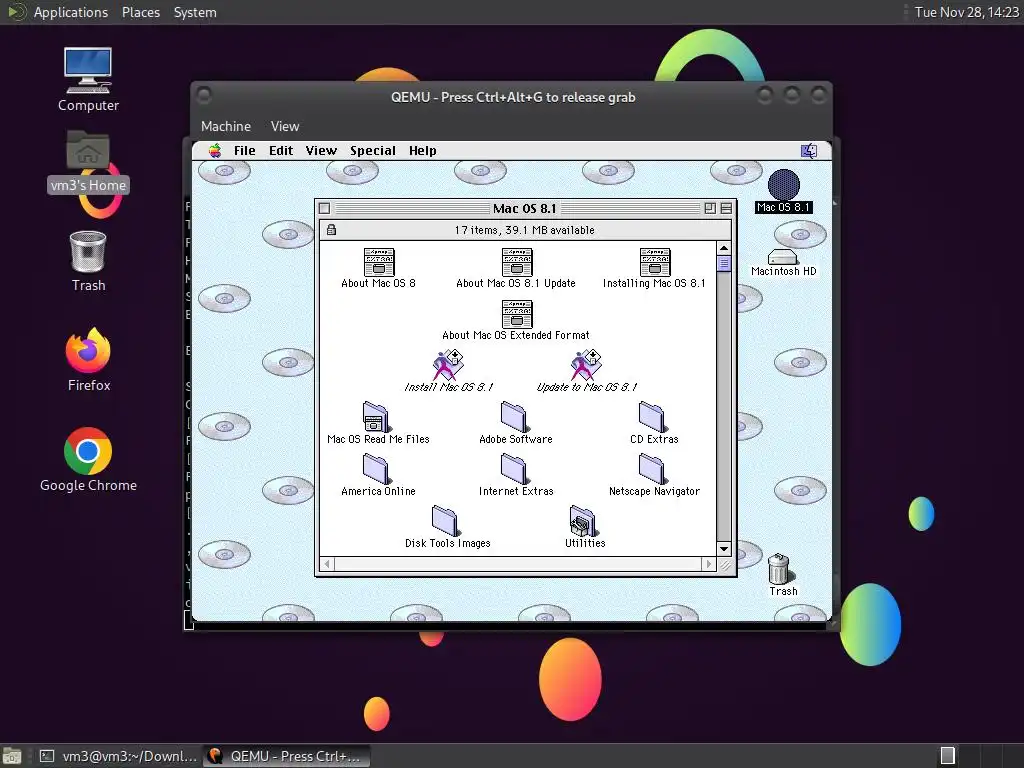Image resolution: width=1024 pixels, height=768 pixels.
Task: Open the Places menu in top panel
Action: pyautogui.click(x=141, y=12)
